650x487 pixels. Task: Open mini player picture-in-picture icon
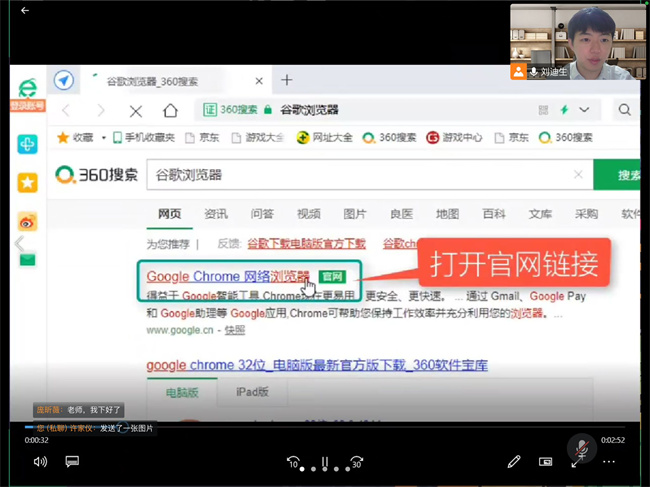(546, 461)
